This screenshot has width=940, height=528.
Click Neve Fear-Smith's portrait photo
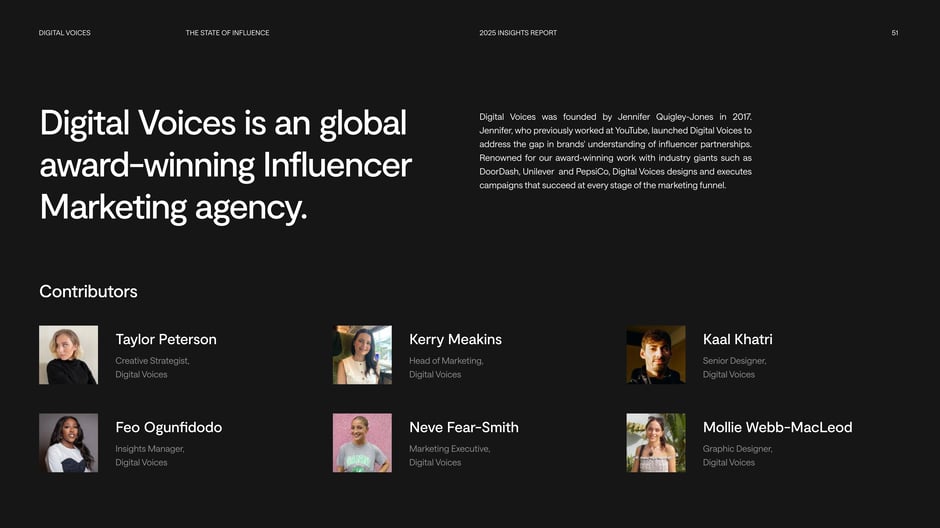362,443
